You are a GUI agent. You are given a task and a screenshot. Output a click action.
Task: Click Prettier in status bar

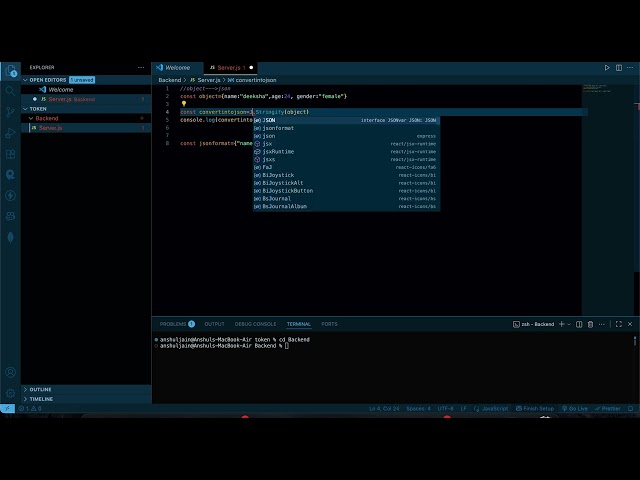click(x=607, y=408)
